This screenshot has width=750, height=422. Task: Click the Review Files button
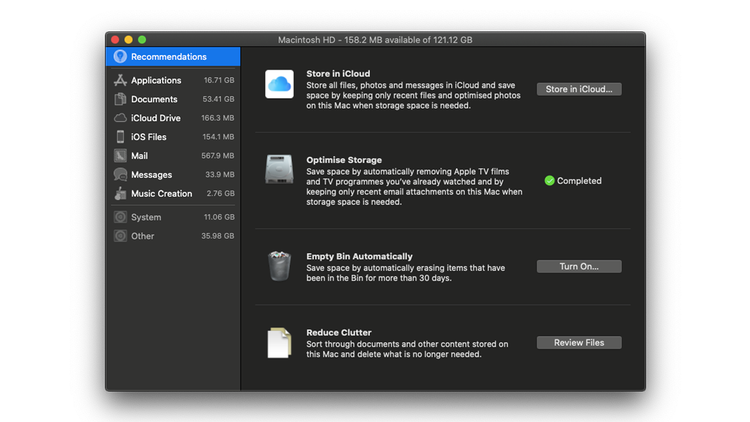(x=579, y=343)
